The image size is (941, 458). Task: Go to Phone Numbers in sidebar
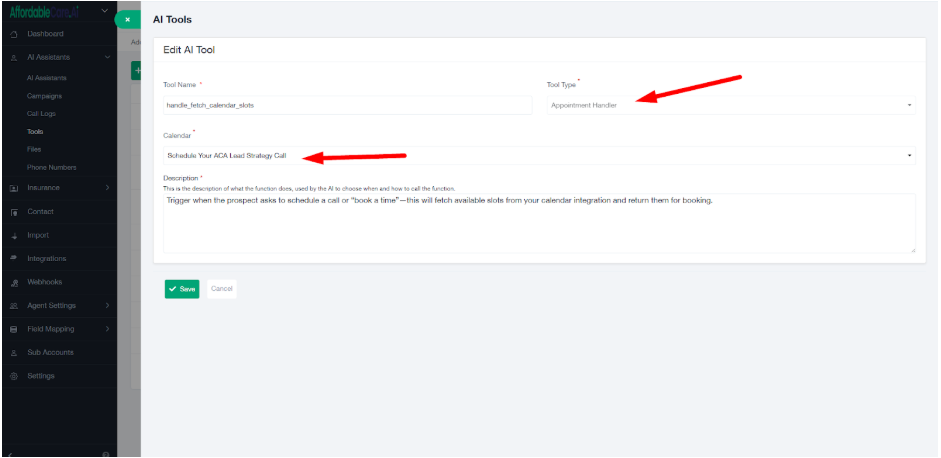click(51, 167)
